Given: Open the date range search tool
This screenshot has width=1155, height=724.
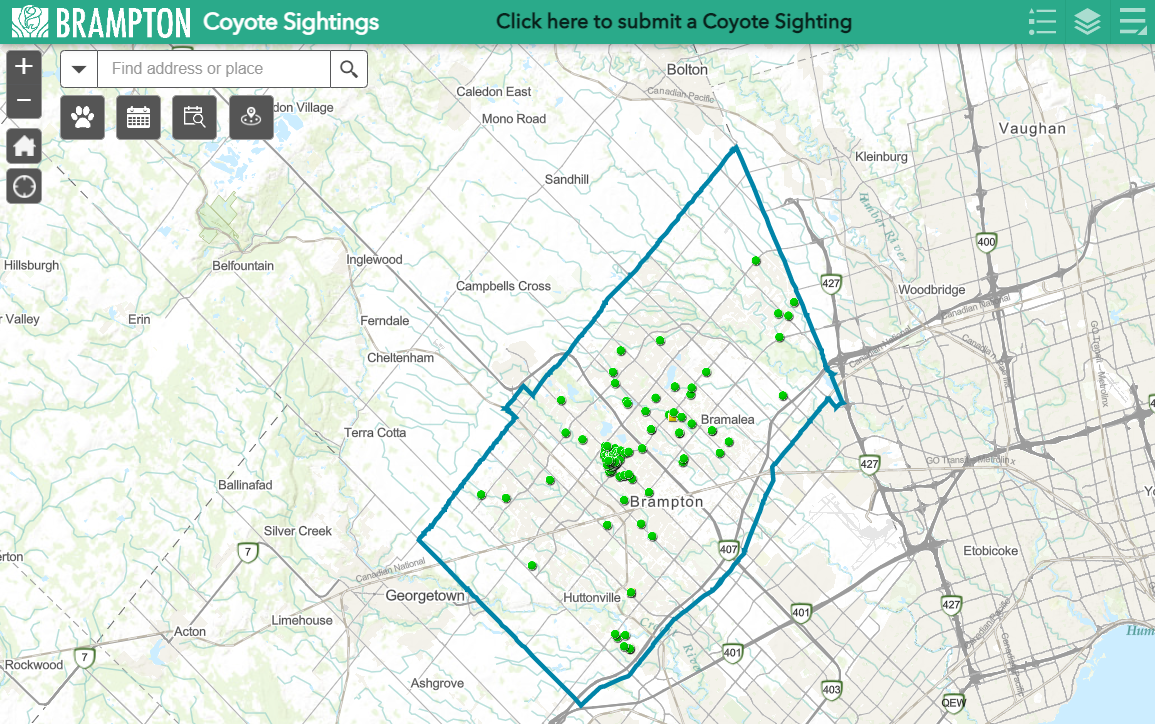Looking at the screenshot, I should 194,117.
